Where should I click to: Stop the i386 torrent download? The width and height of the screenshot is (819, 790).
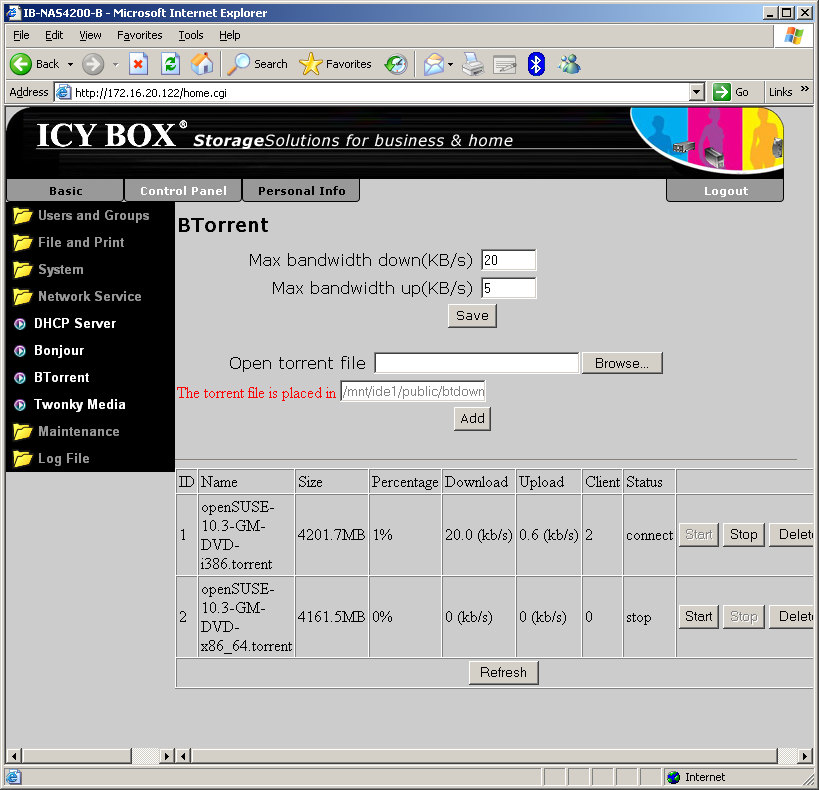[743, 535]
